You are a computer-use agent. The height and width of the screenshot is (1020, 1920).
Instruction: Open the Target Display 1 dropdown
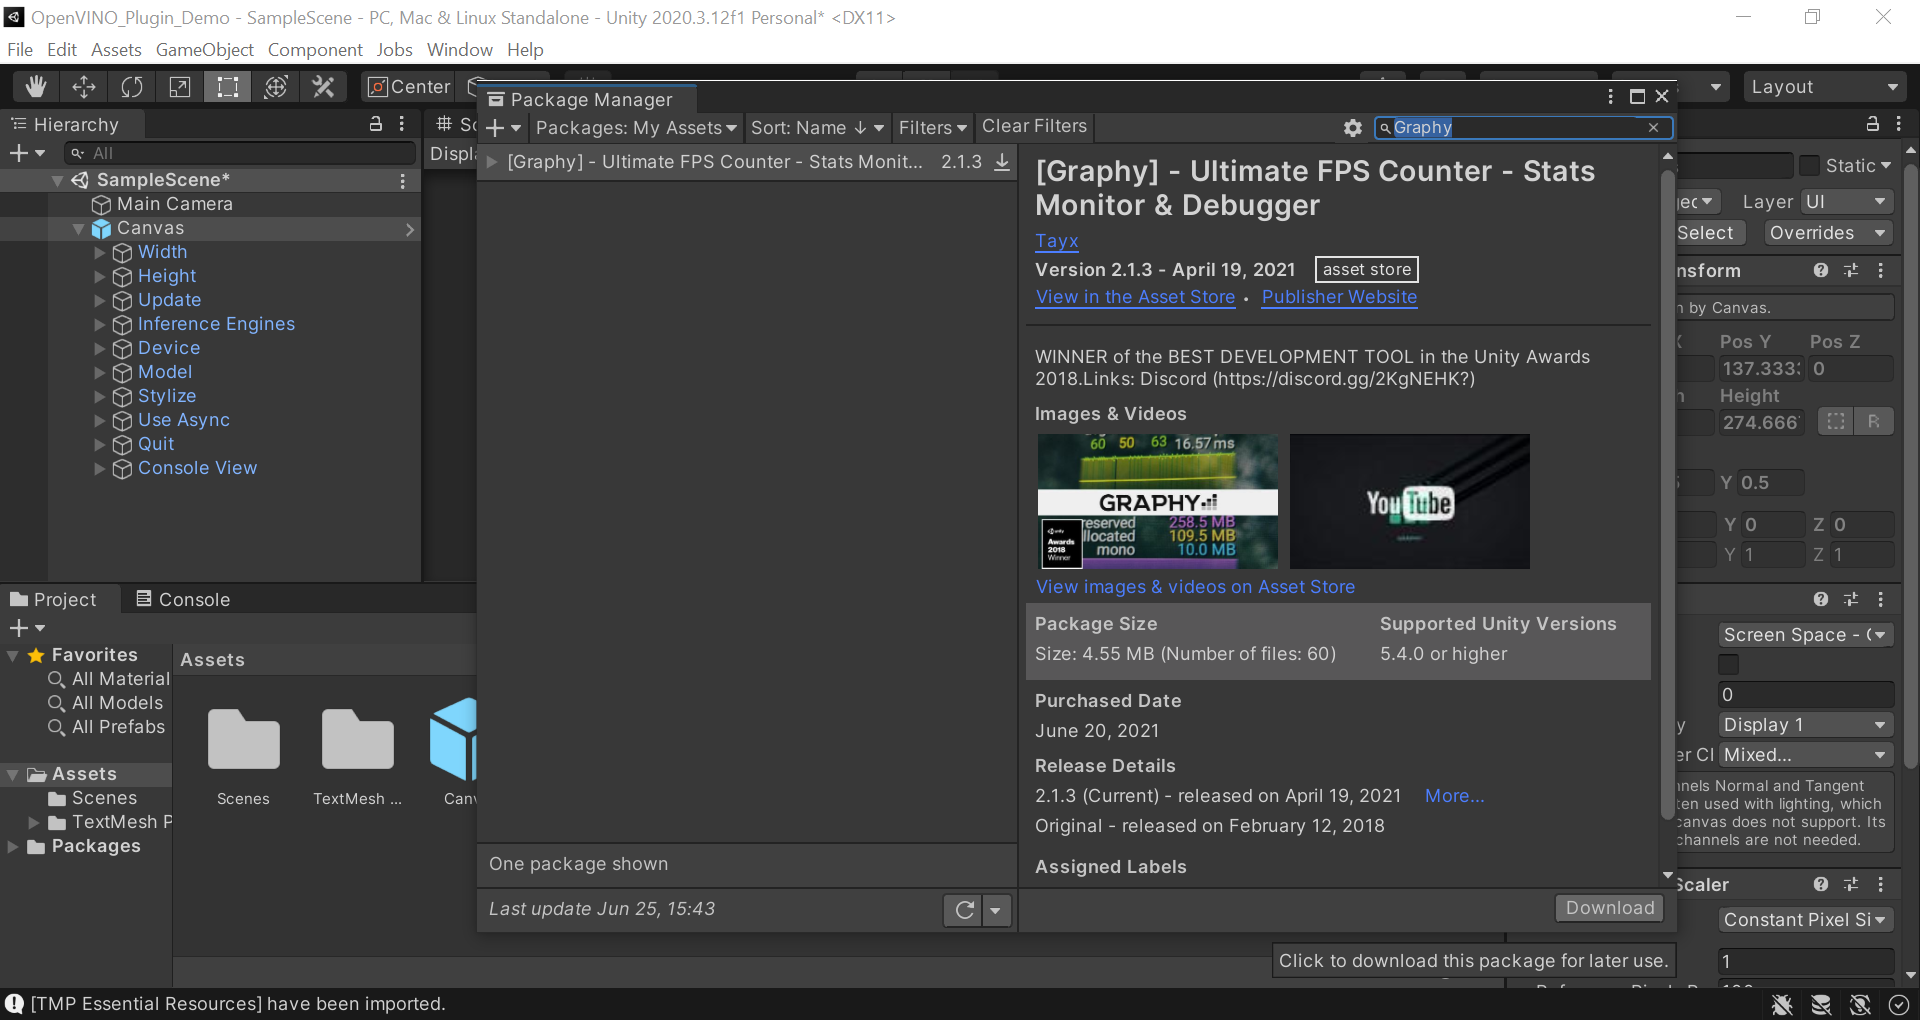click(1806, 725)
